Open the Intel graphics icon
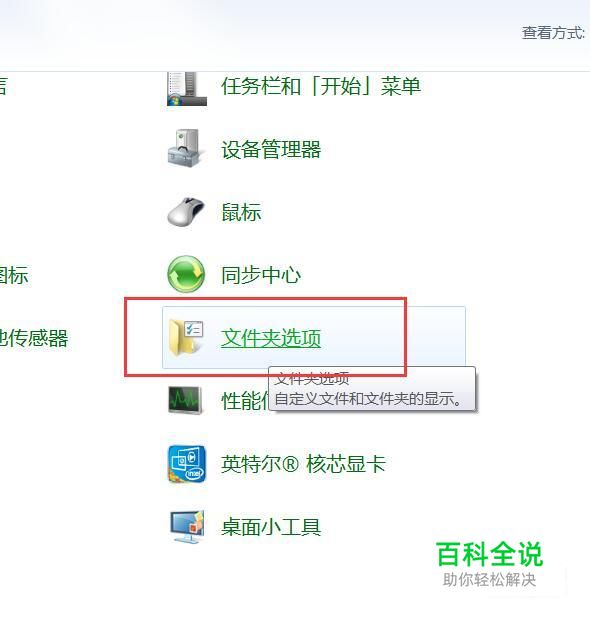This screenshot has width=590, height=621. (187, 464)
